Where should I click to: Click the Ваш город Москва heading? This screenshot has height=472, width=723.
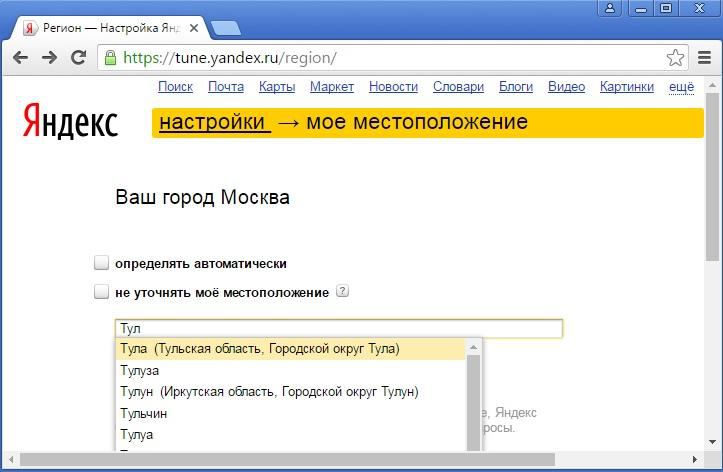click(x=202, y=197)
